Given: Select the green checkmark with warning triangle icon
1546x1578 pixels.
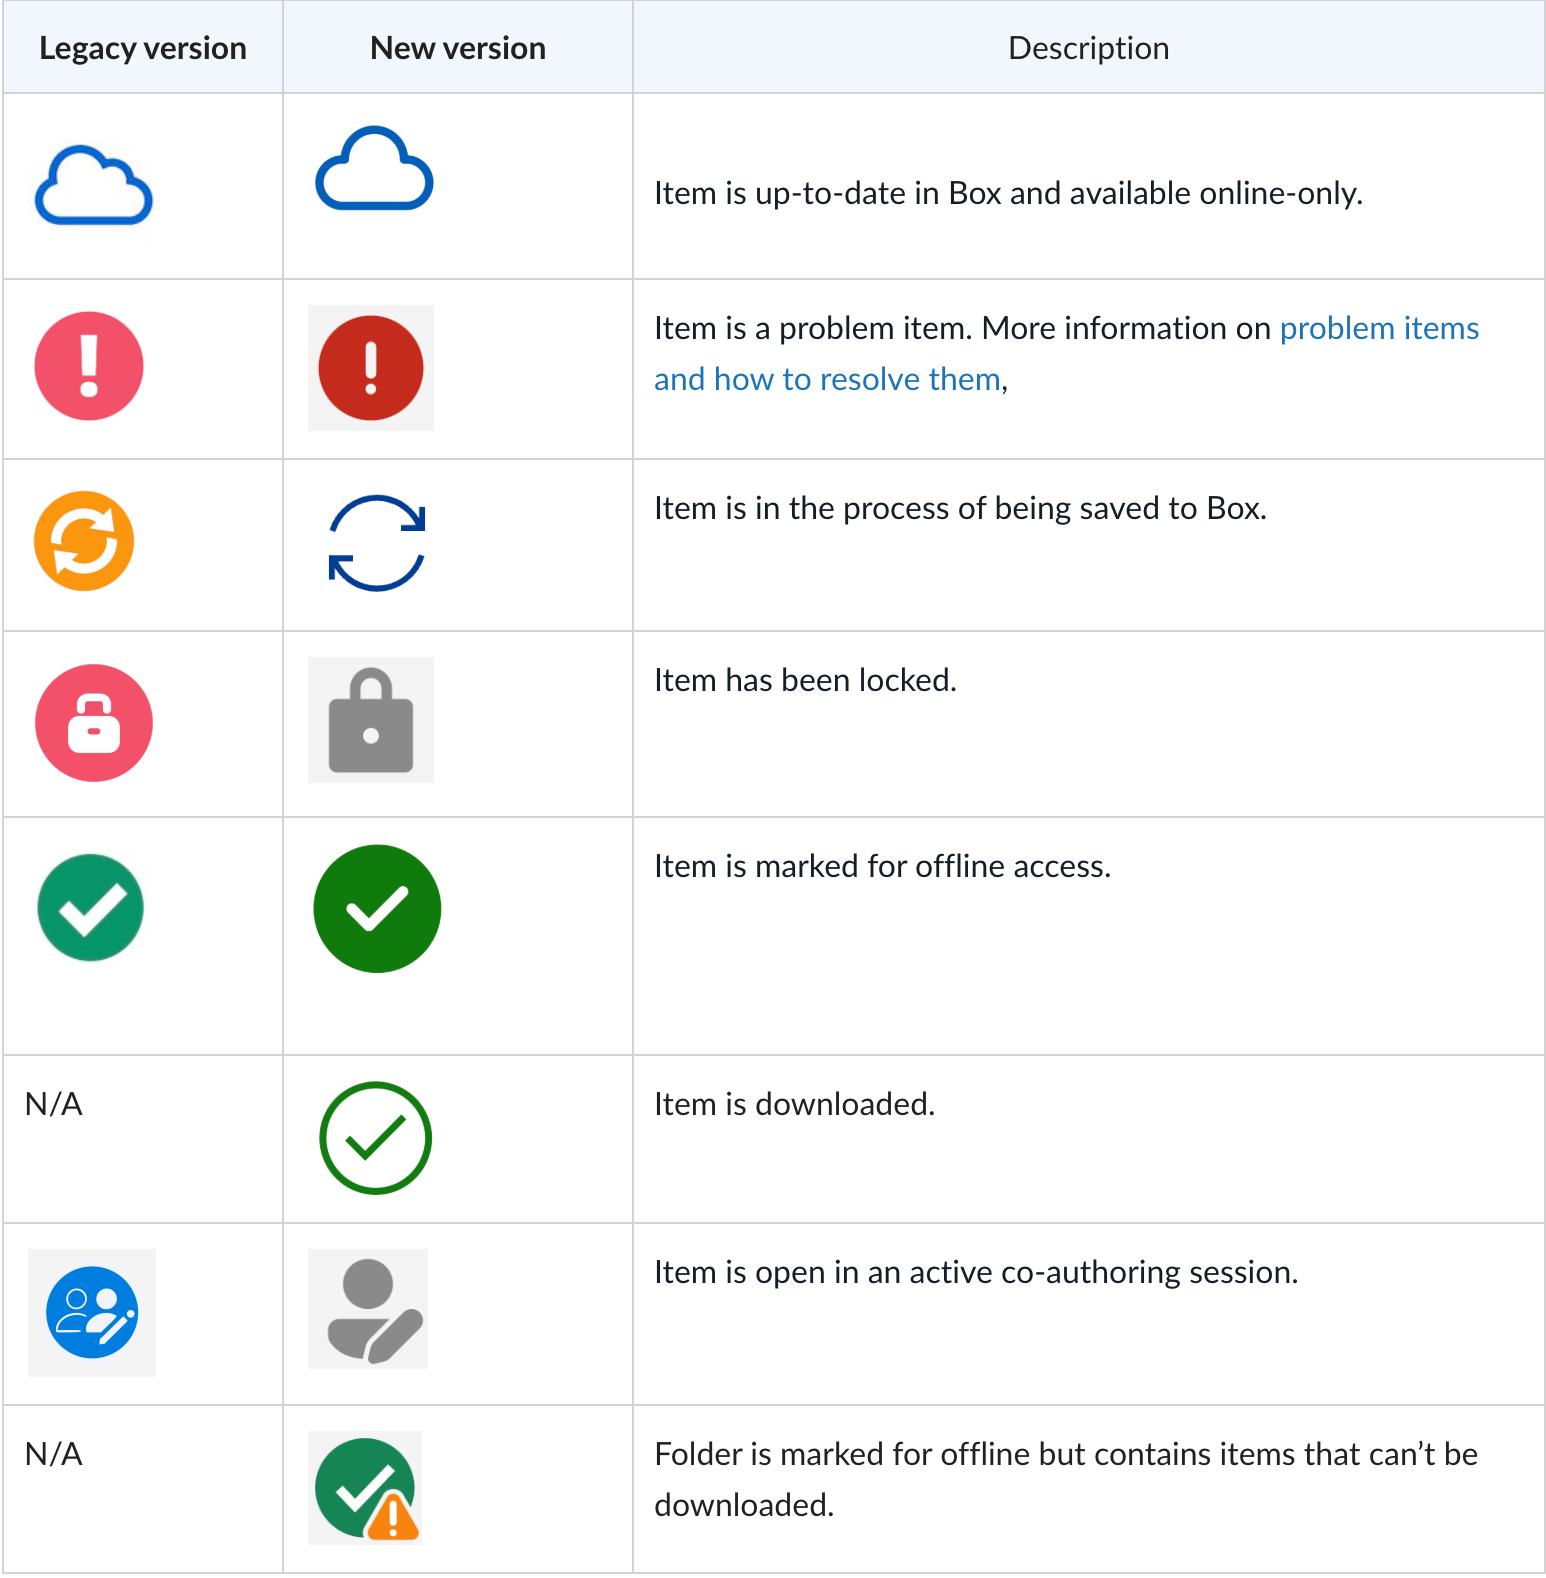Looking at the screenshot, I should (x=365, y=1488).
